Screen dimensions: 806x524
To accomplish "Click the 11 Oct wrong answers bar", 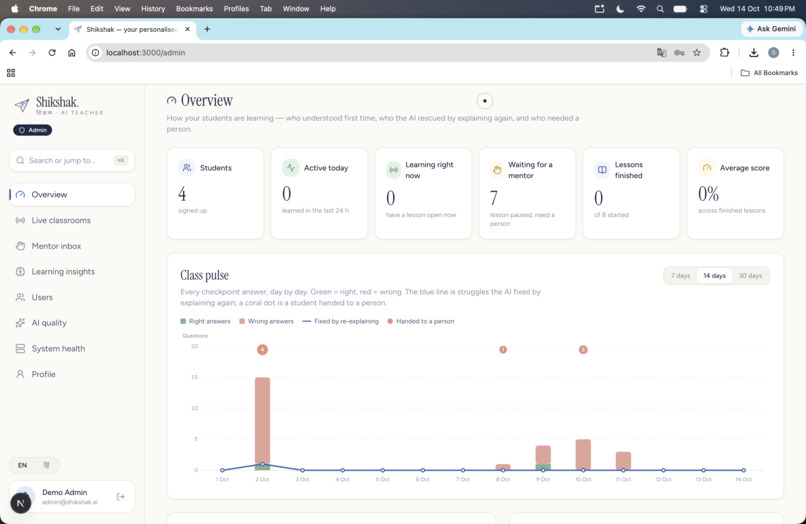I will pos(623,461).
